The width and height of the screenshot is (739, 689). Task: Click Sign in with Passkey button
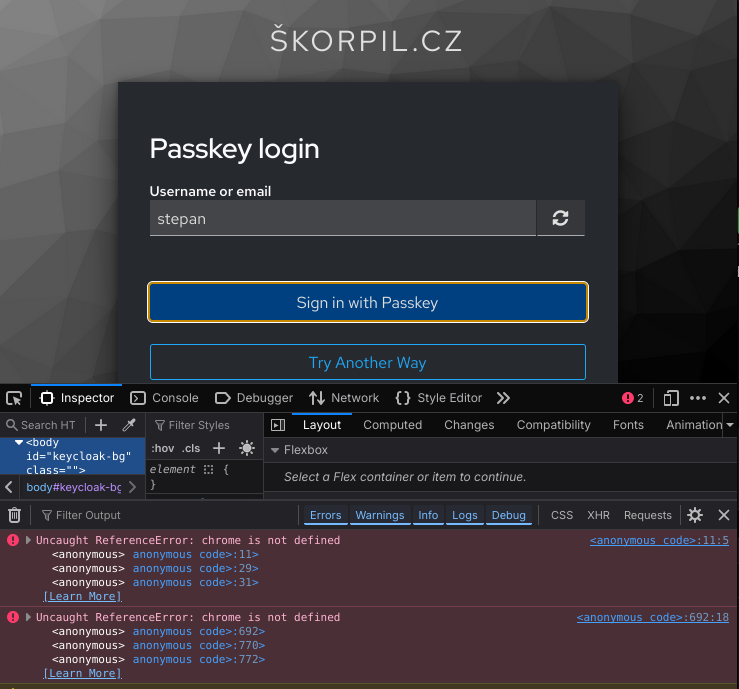click(367, 302)
